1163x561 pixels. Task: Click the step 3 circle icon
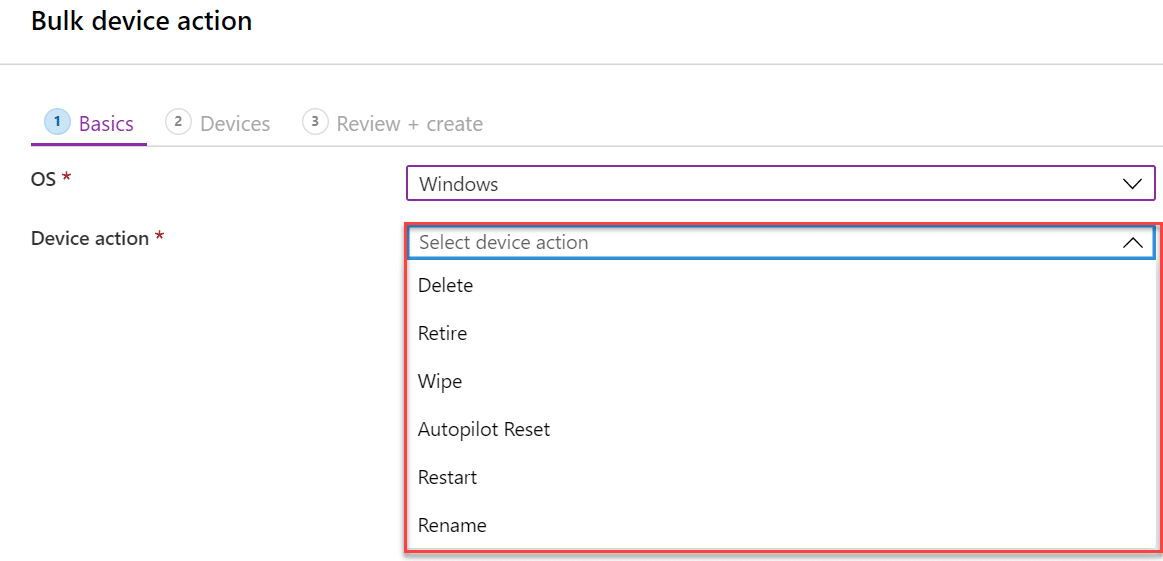point(315,122)
